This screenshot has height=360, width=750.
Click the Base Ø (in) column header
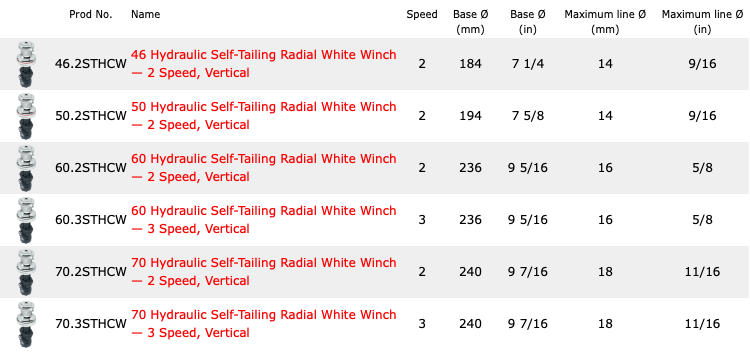coord(528,22)
